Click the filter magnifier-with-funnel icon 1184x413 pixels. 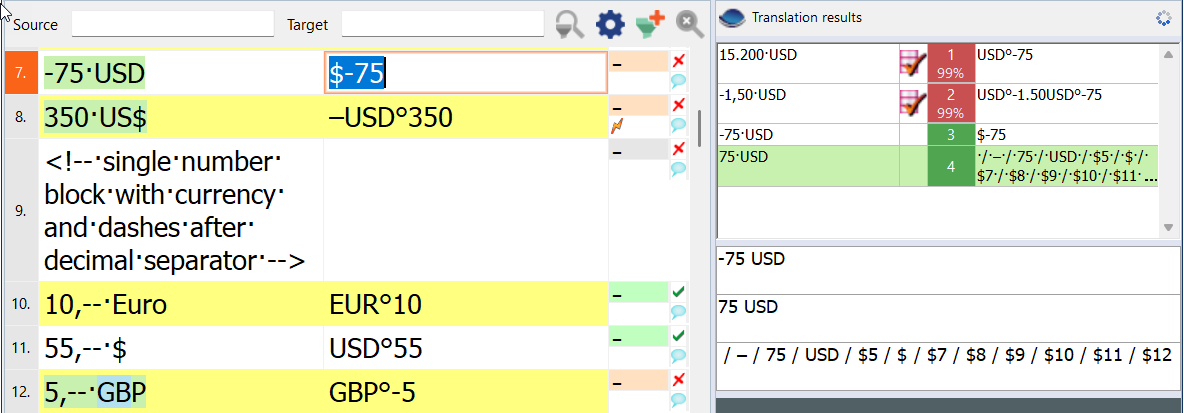coord(569,24)
